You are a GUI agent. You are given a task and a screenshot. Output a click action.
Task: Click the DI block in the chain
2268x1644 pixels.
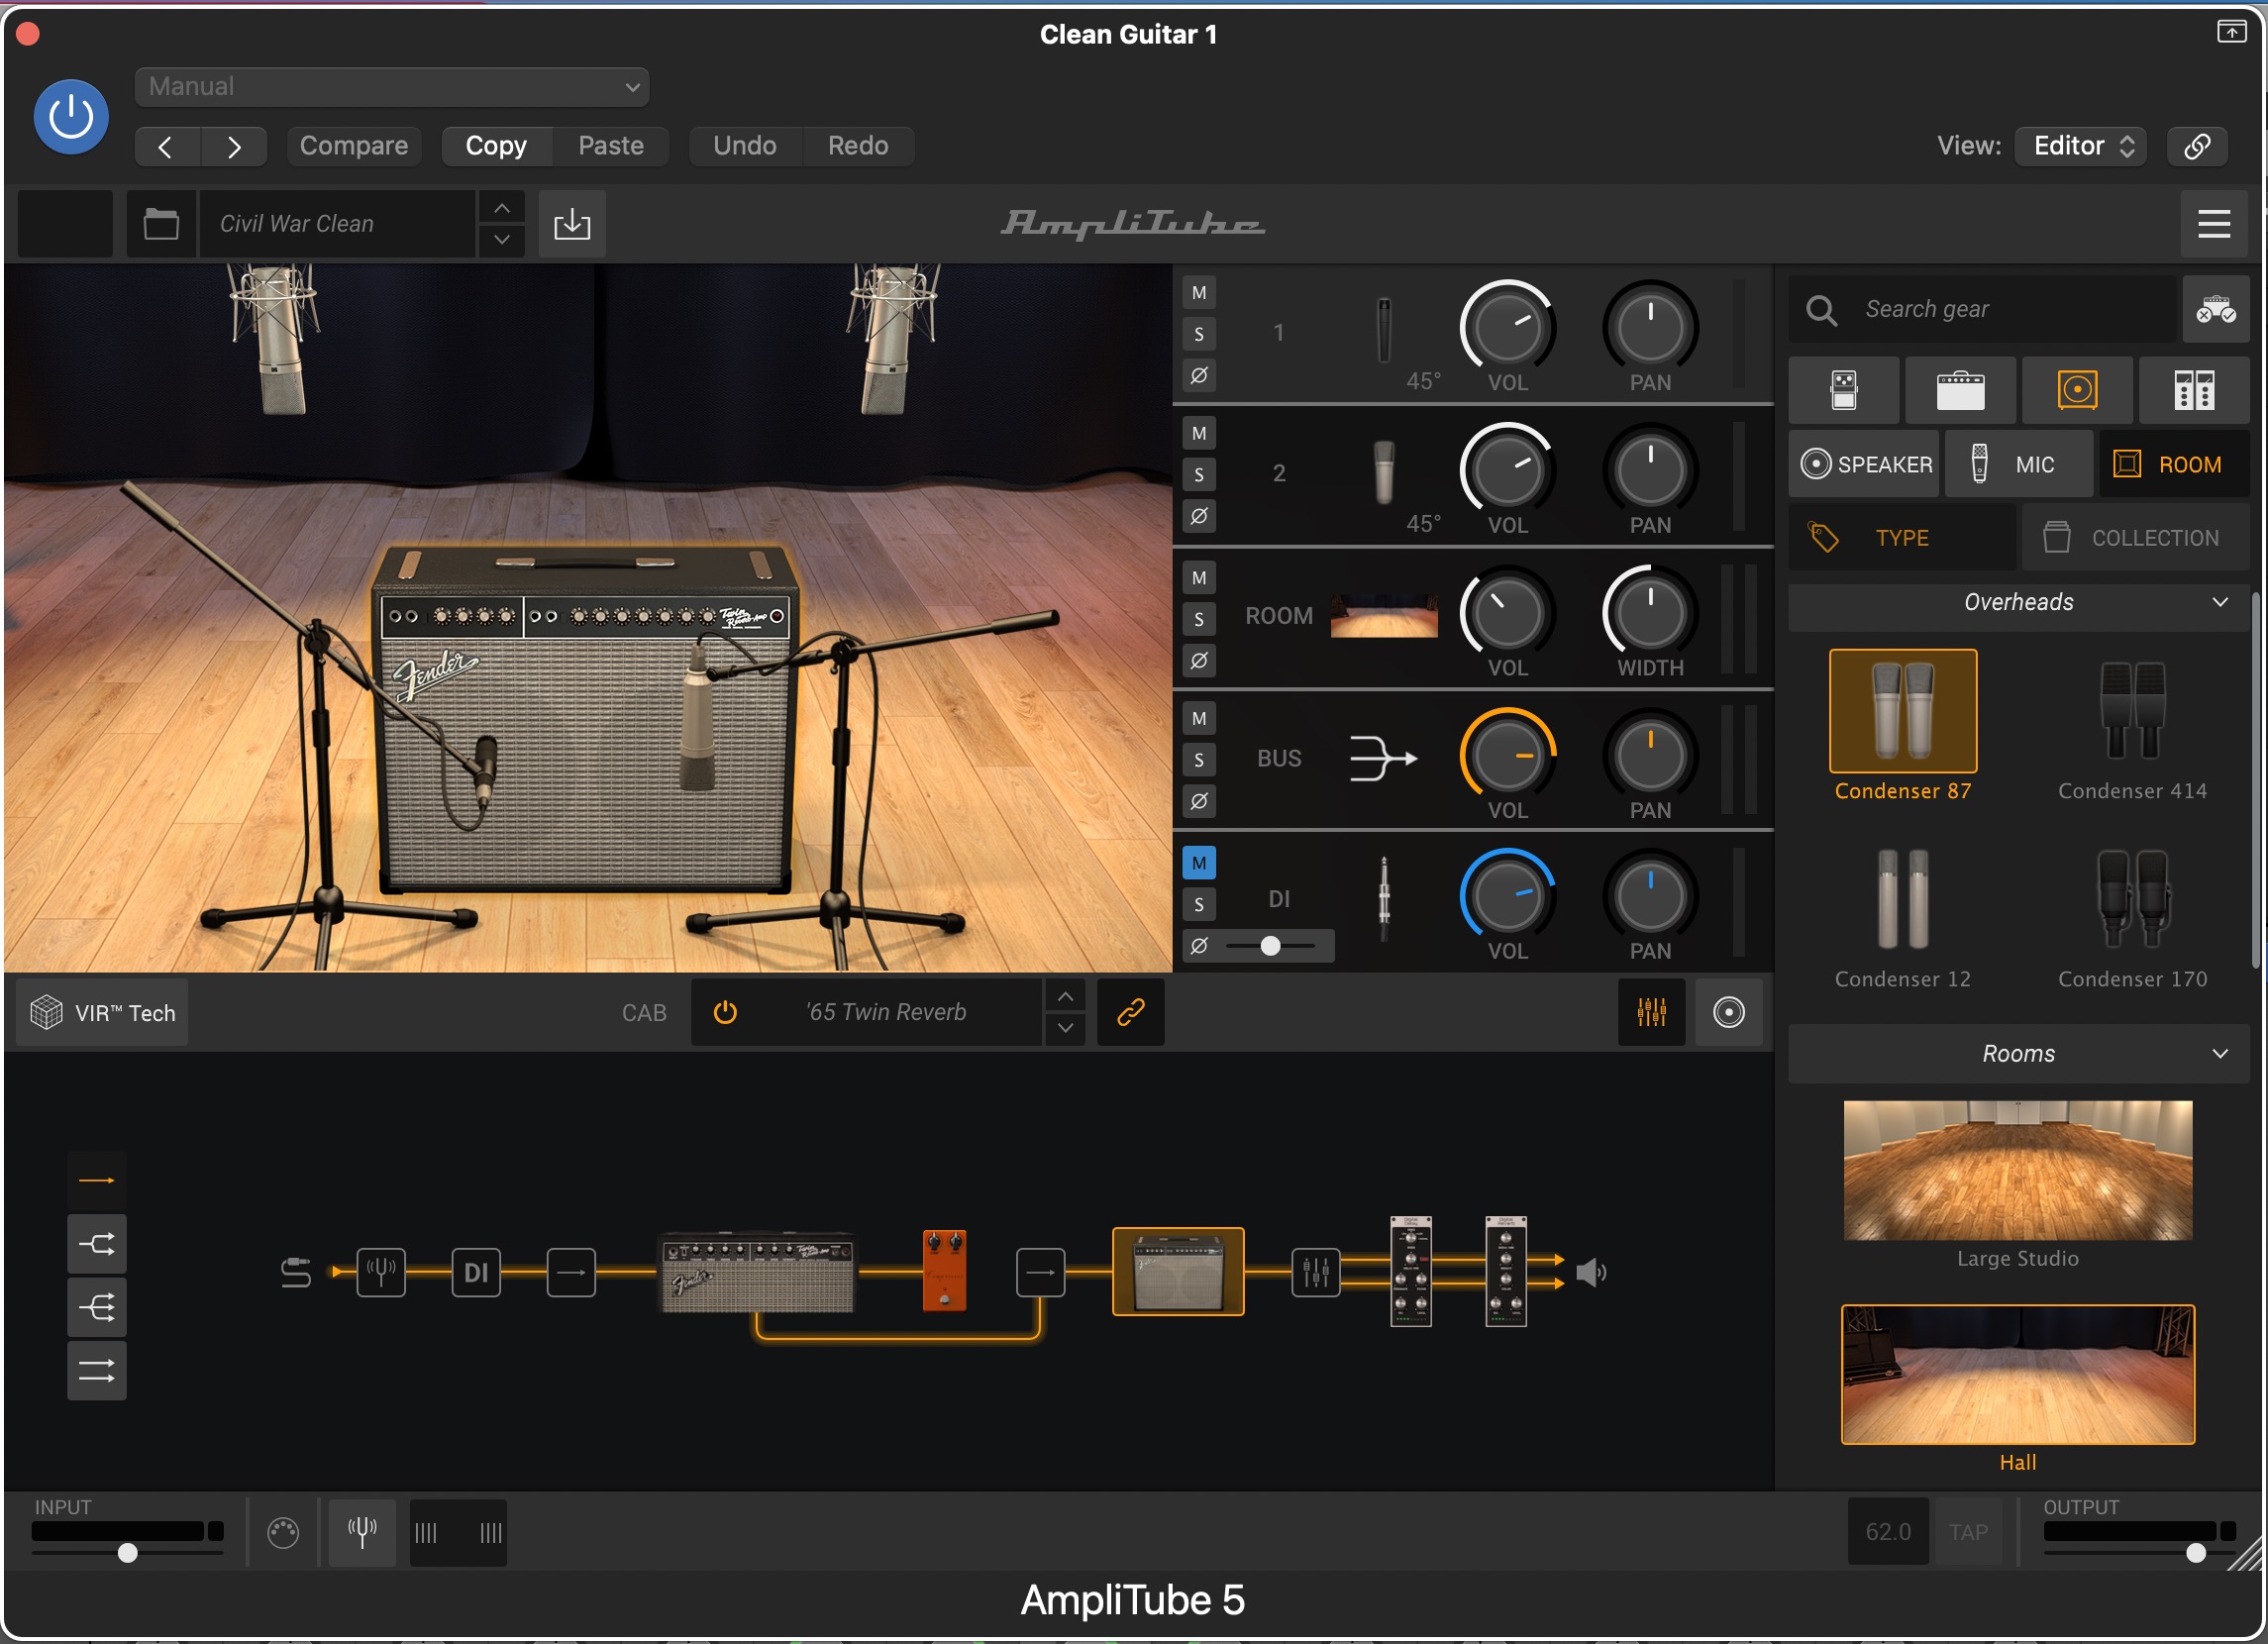point(476,1272)
